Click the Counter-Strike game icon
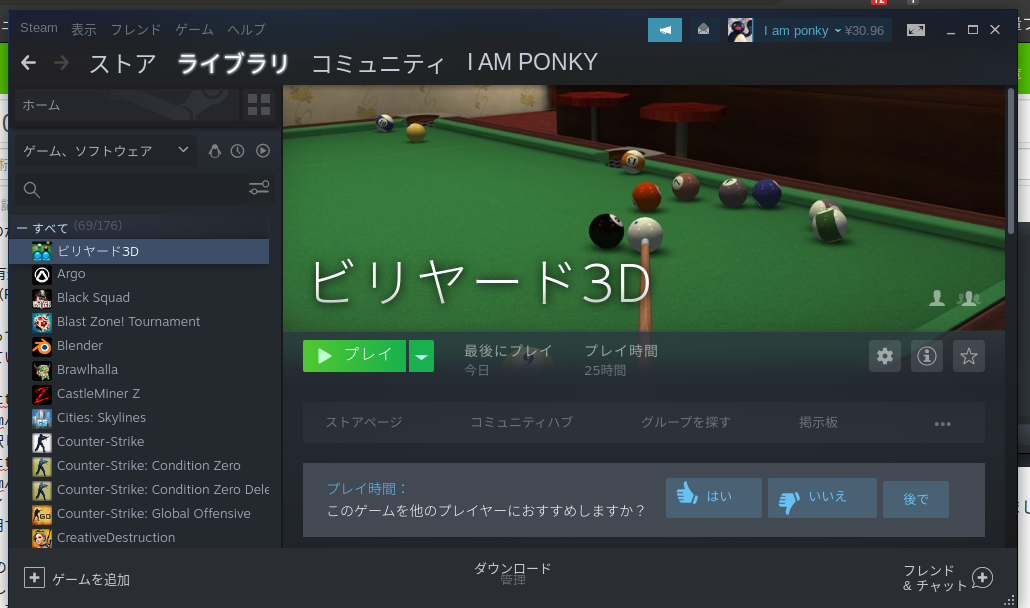1030x608 pixels. pyautogui.click(x=41, y=442)
